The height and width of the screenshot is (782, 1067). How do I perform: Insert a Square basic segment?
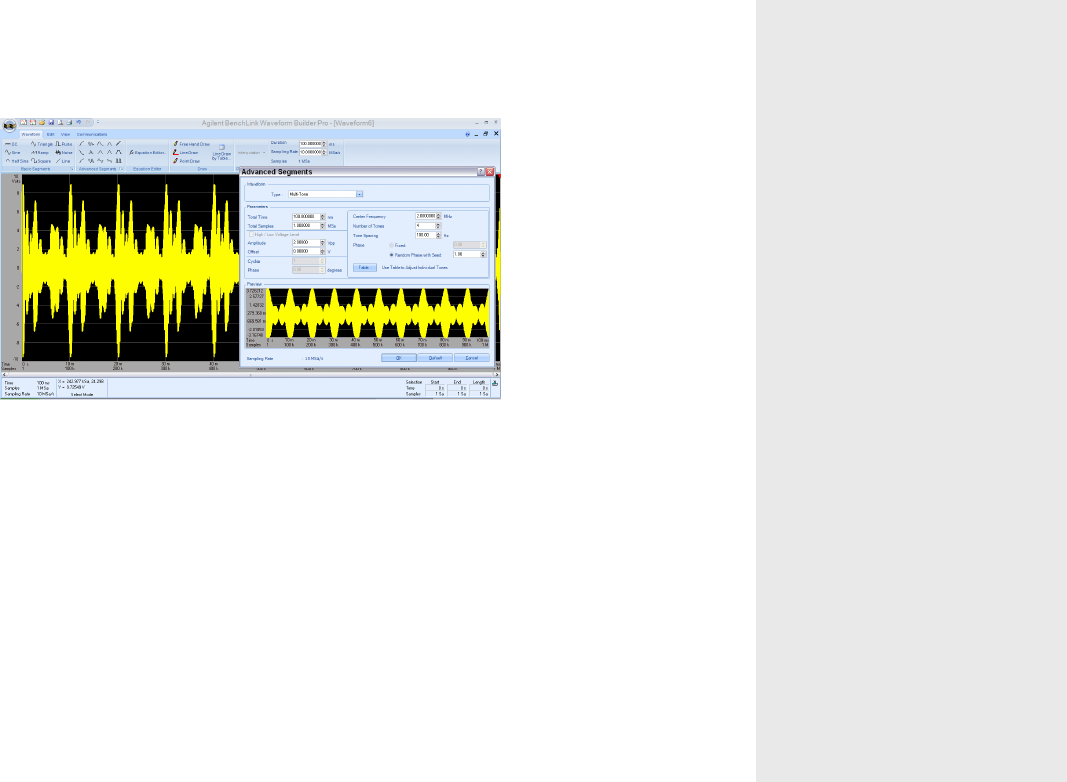(x=41, y=161)
